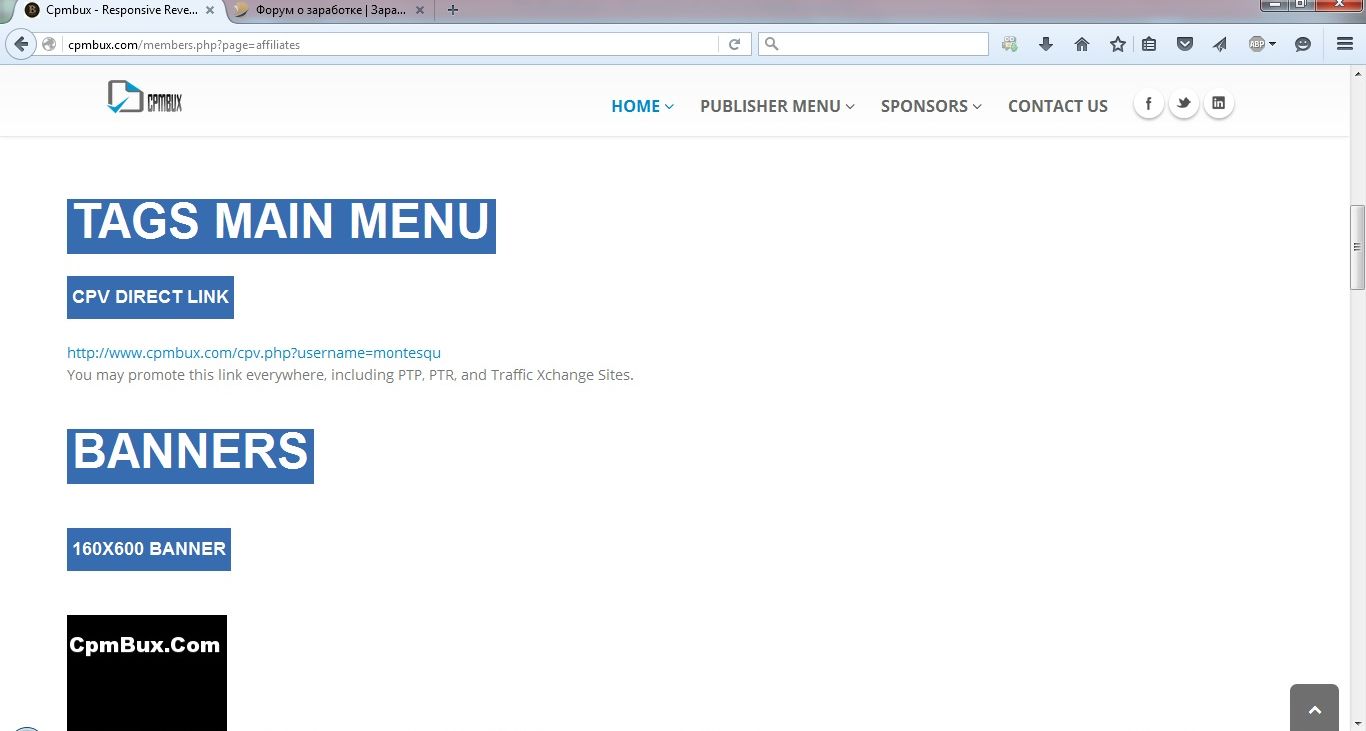Open Cpmbux Twitter page icon

[1183, 103]
